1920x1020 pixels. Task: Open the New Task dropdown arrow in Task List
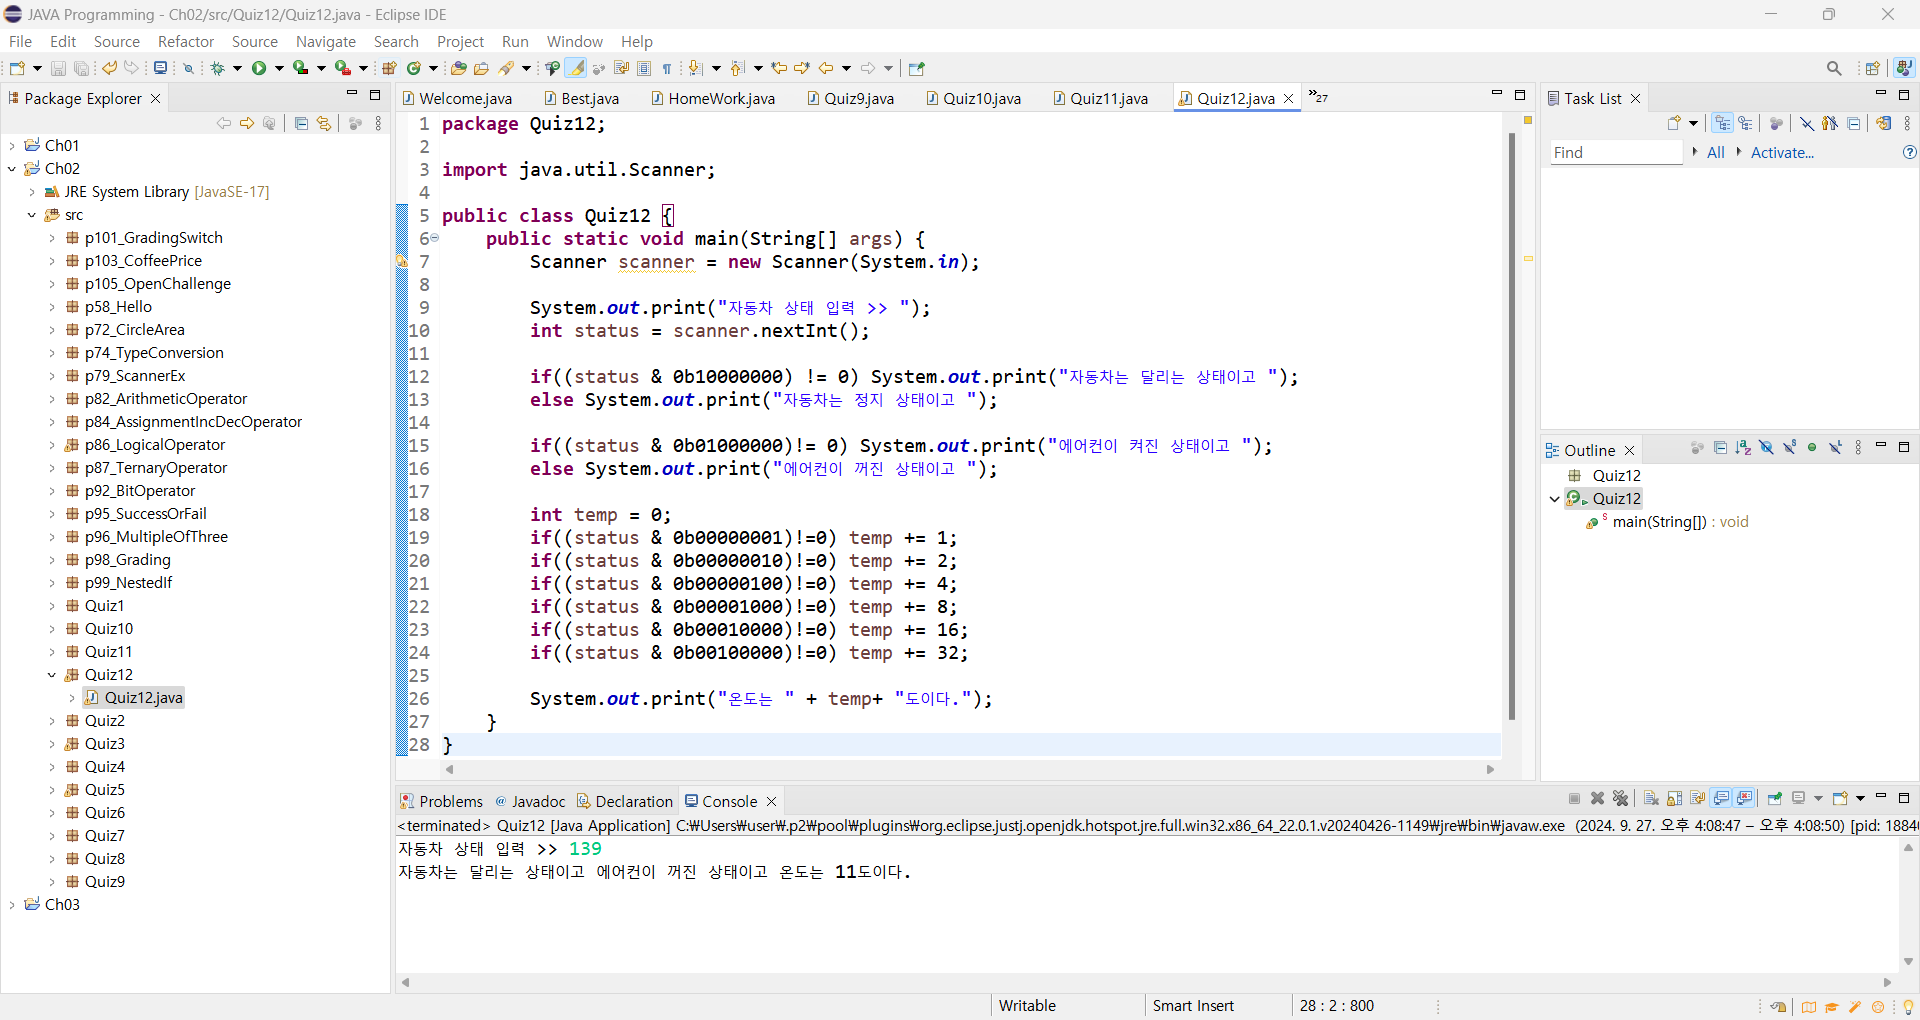[x=1694, y=123]
